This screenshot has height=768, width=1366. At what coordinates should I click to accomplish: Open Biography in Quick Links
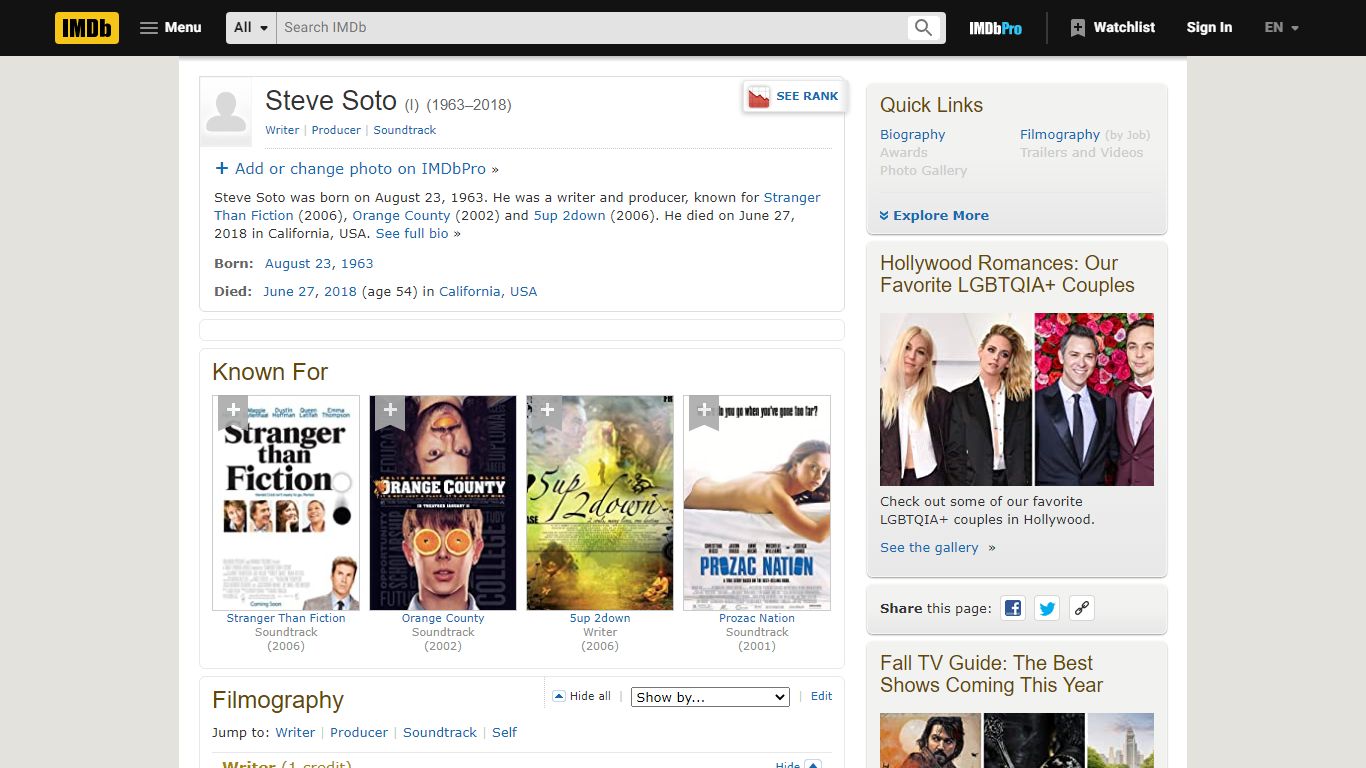[912, 135]
